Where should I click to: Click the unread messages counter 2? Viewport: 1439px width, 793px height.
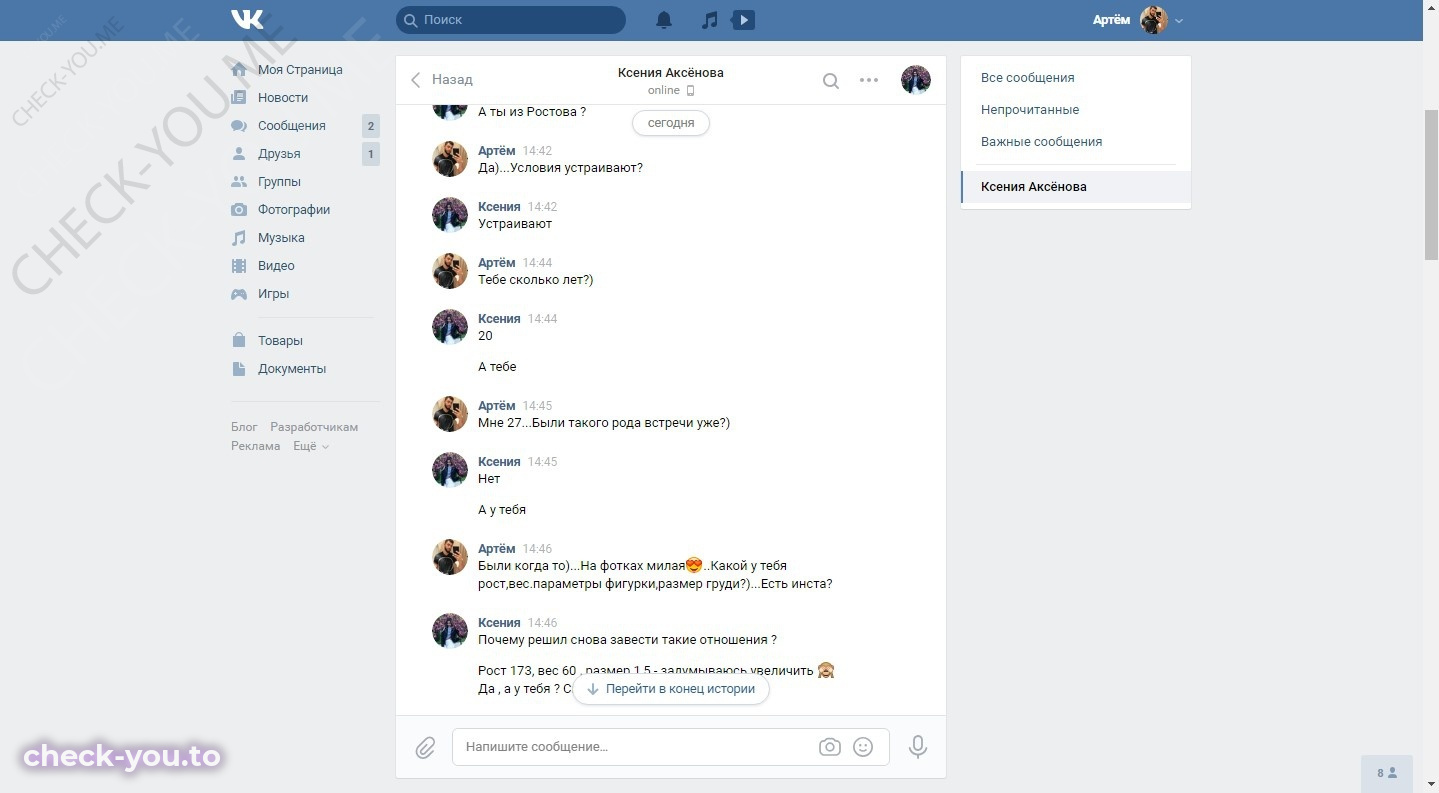coord(371,126)
